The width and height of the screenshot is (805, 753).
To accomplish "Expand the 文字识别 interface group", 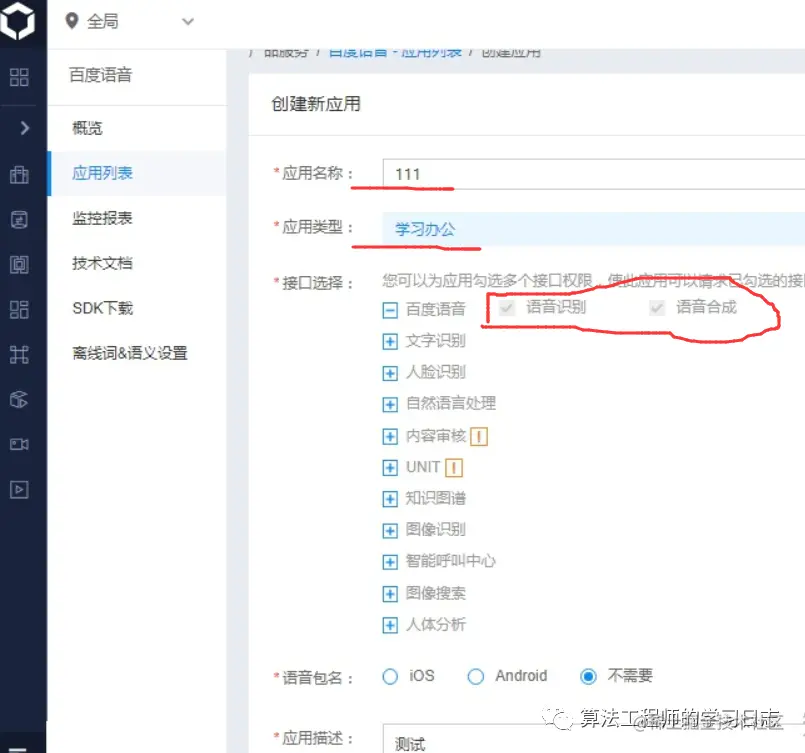I will [389, 339].
